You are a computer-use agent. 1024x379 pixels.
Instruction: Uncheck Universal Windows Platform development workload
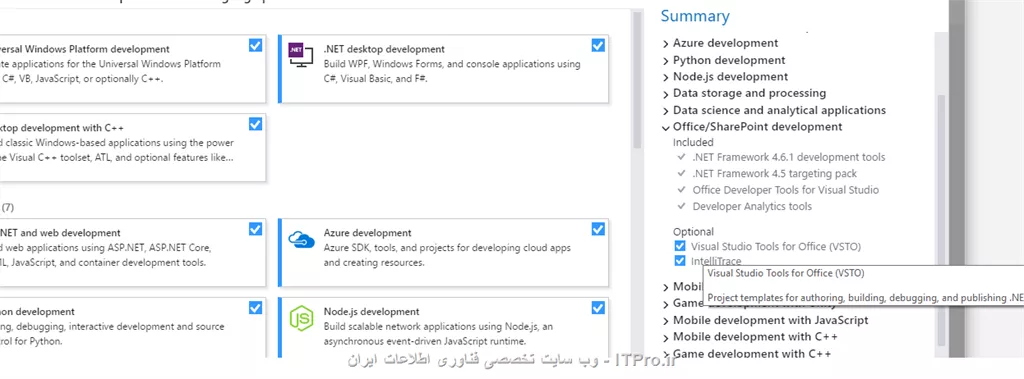pyautogui.click(x=255, y=45)
